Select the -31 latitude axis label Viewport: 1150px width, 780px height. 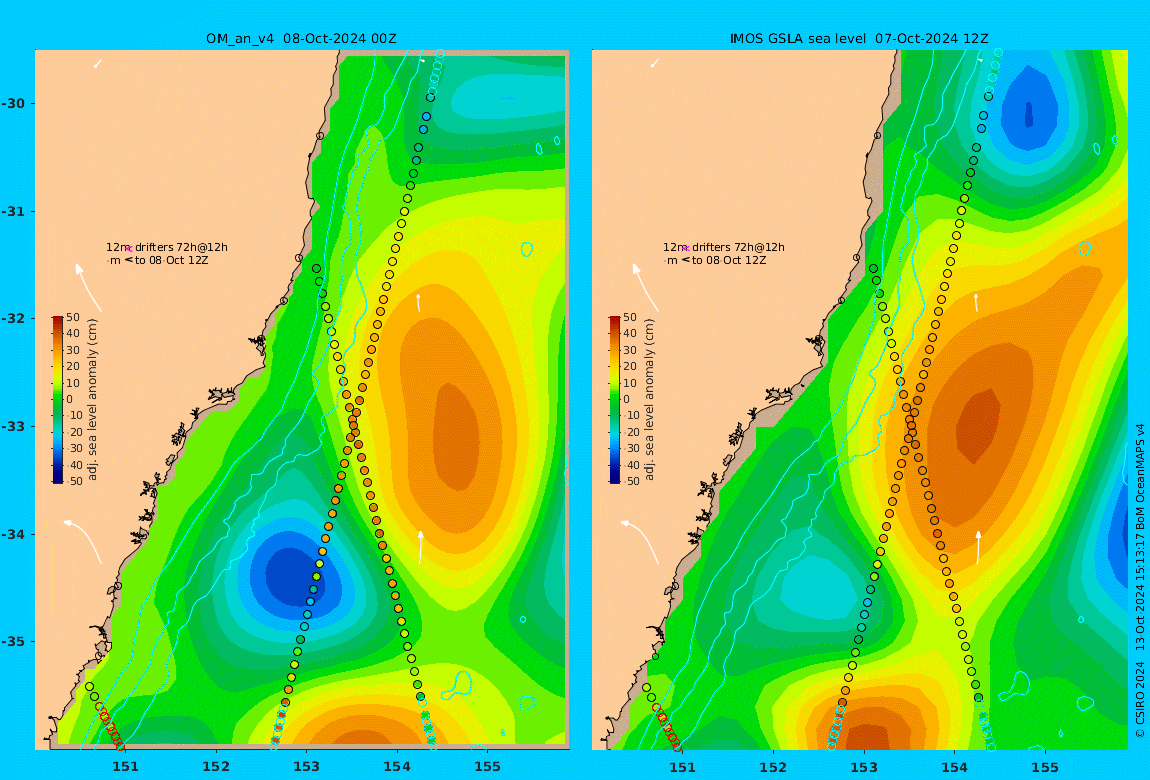pos(12,211)
